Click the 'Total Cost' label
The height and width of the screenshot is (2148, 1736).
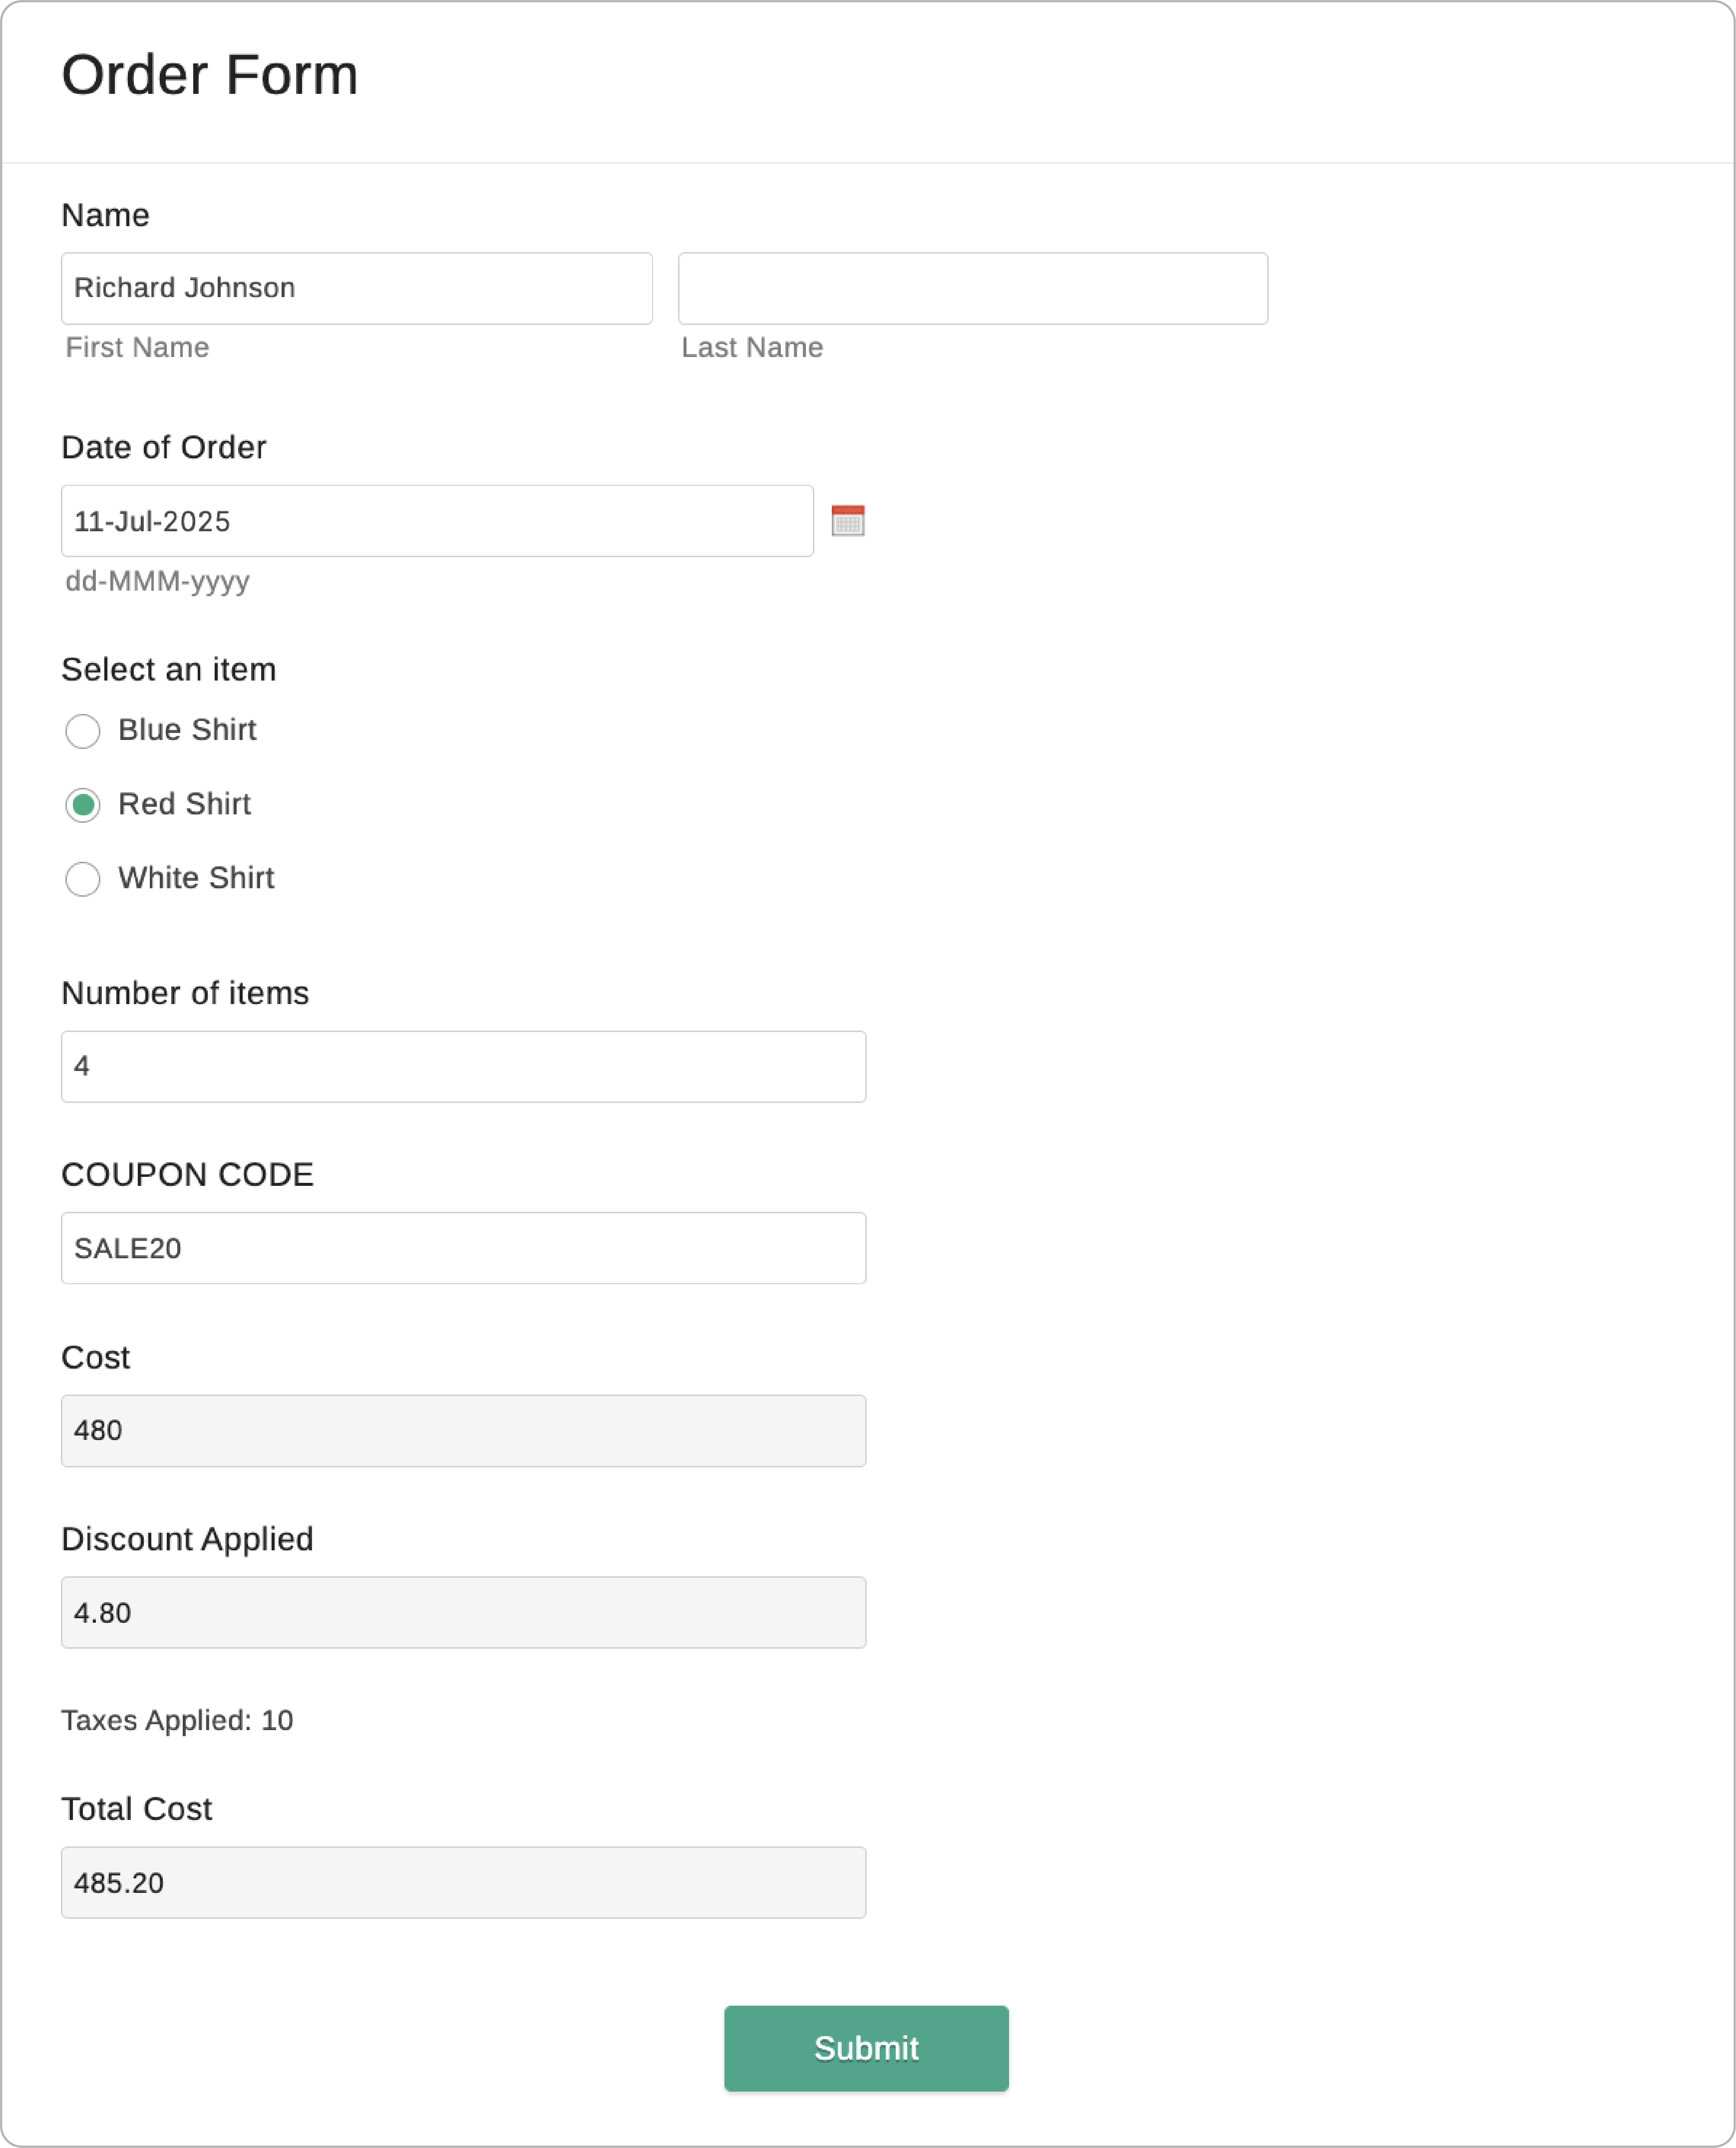[x=137, y=1809]
